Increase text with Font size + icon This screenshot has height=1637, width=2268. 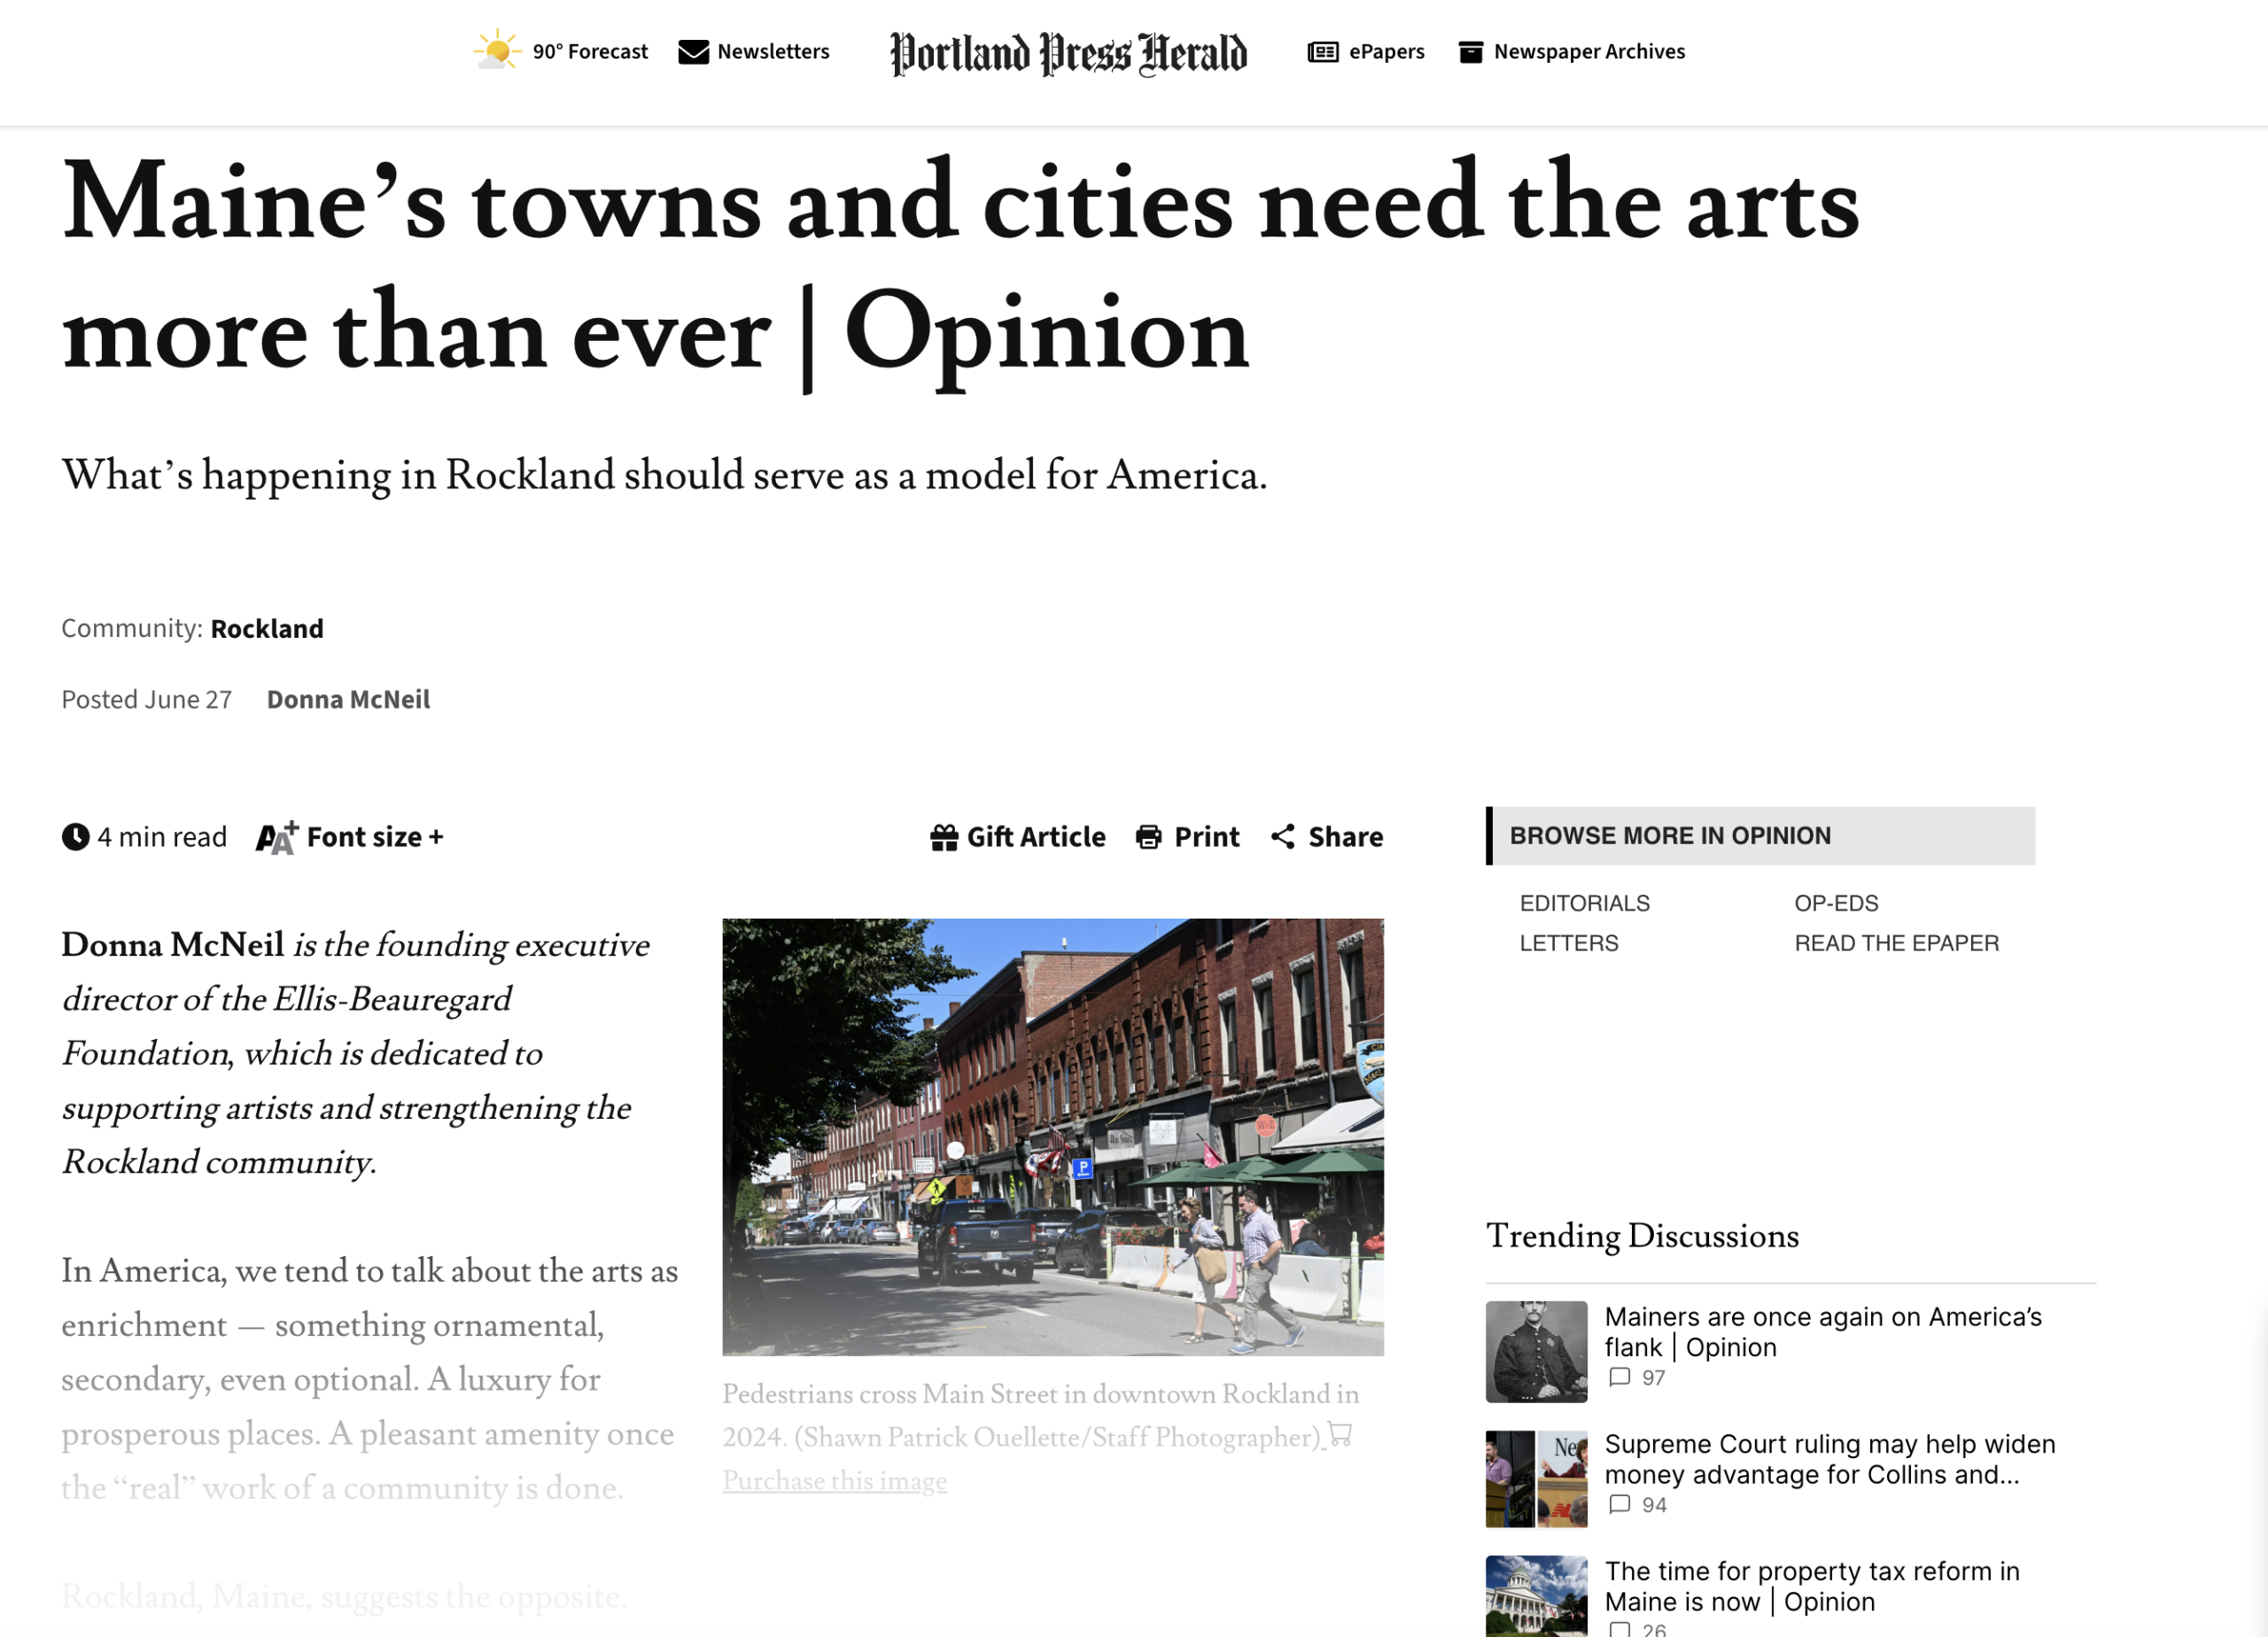(x=277, y=837)
